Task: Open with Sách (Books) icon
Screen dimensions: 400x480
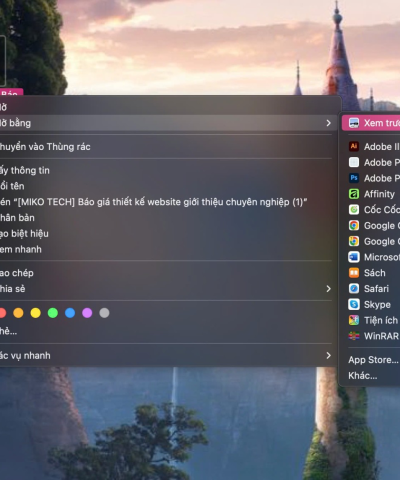Action: 354,273
